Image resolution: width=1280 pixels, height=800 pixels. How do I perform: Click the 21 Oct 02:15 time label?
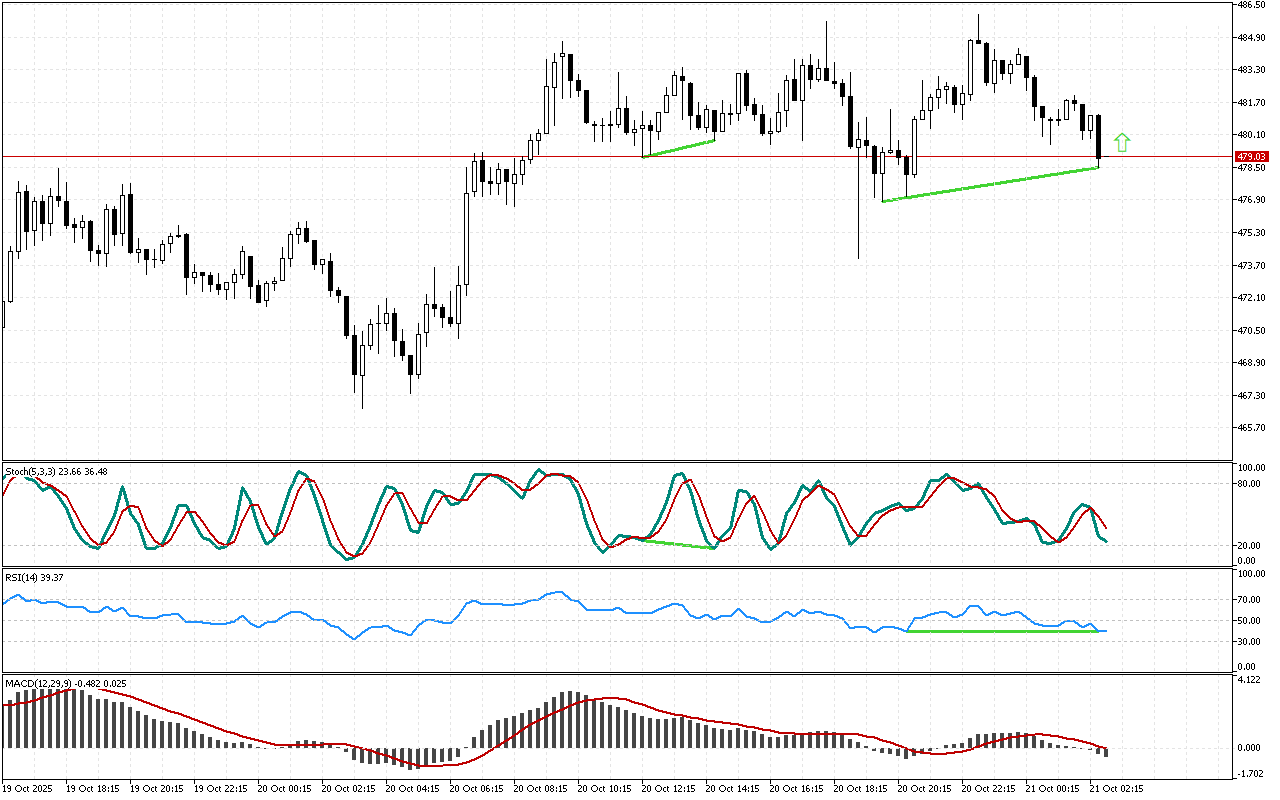(x=1116, y=789)
